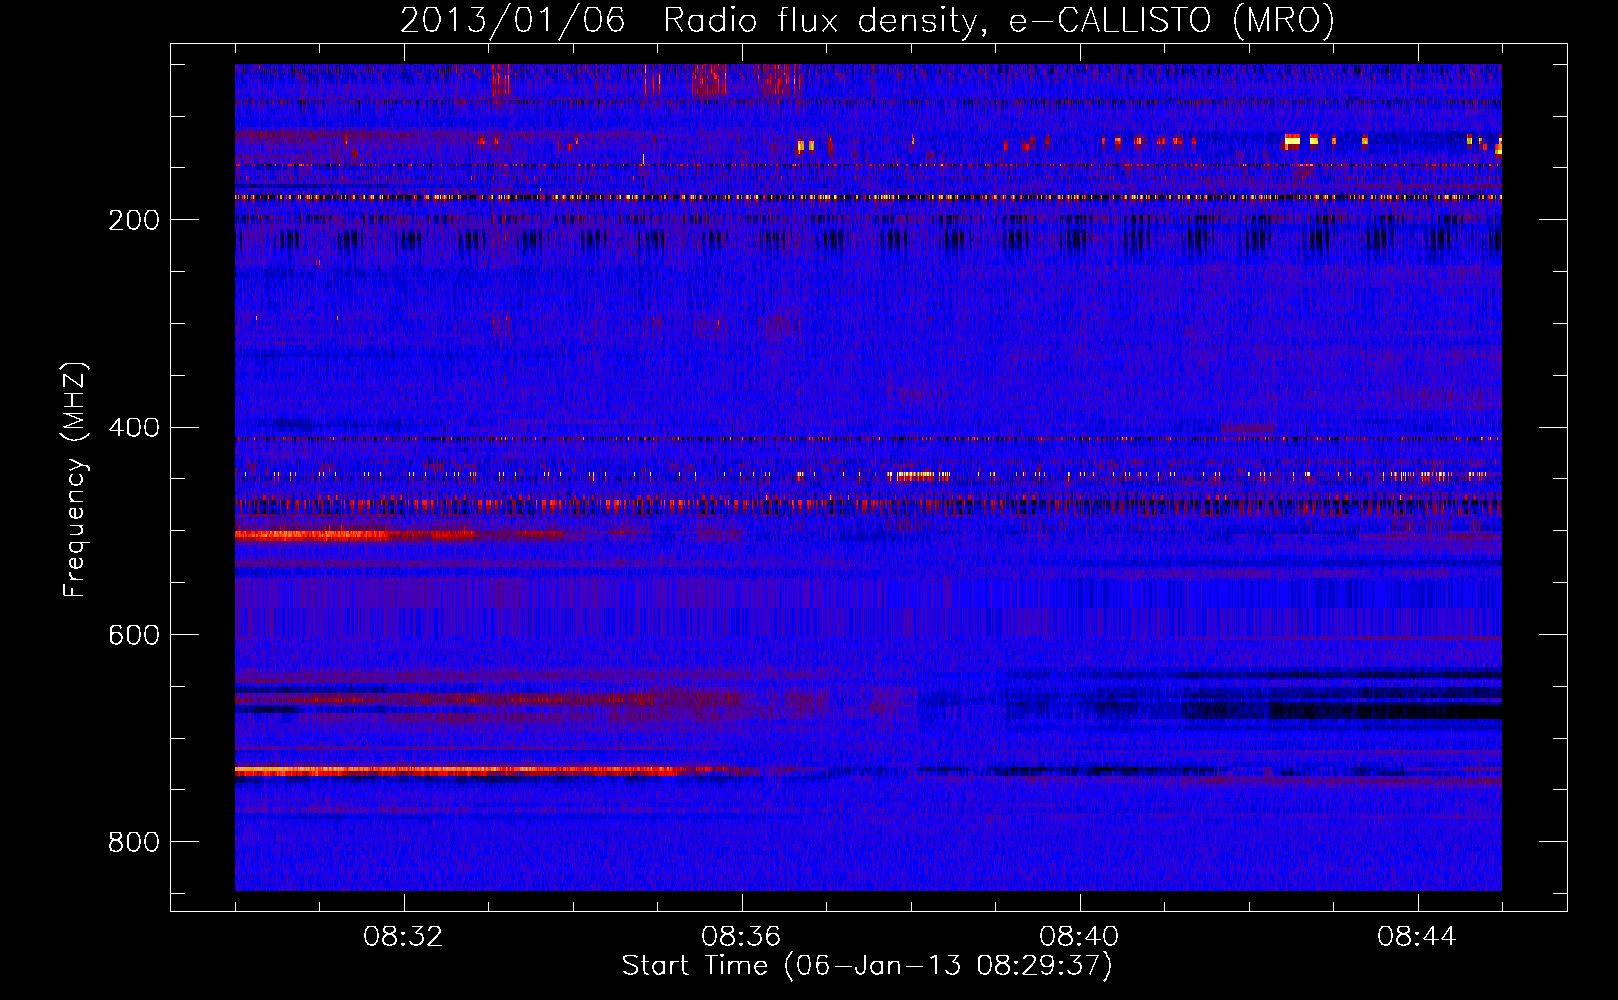
Task: Click the 'Frequency (MHZ)' axis label
Action: (75, 480)
